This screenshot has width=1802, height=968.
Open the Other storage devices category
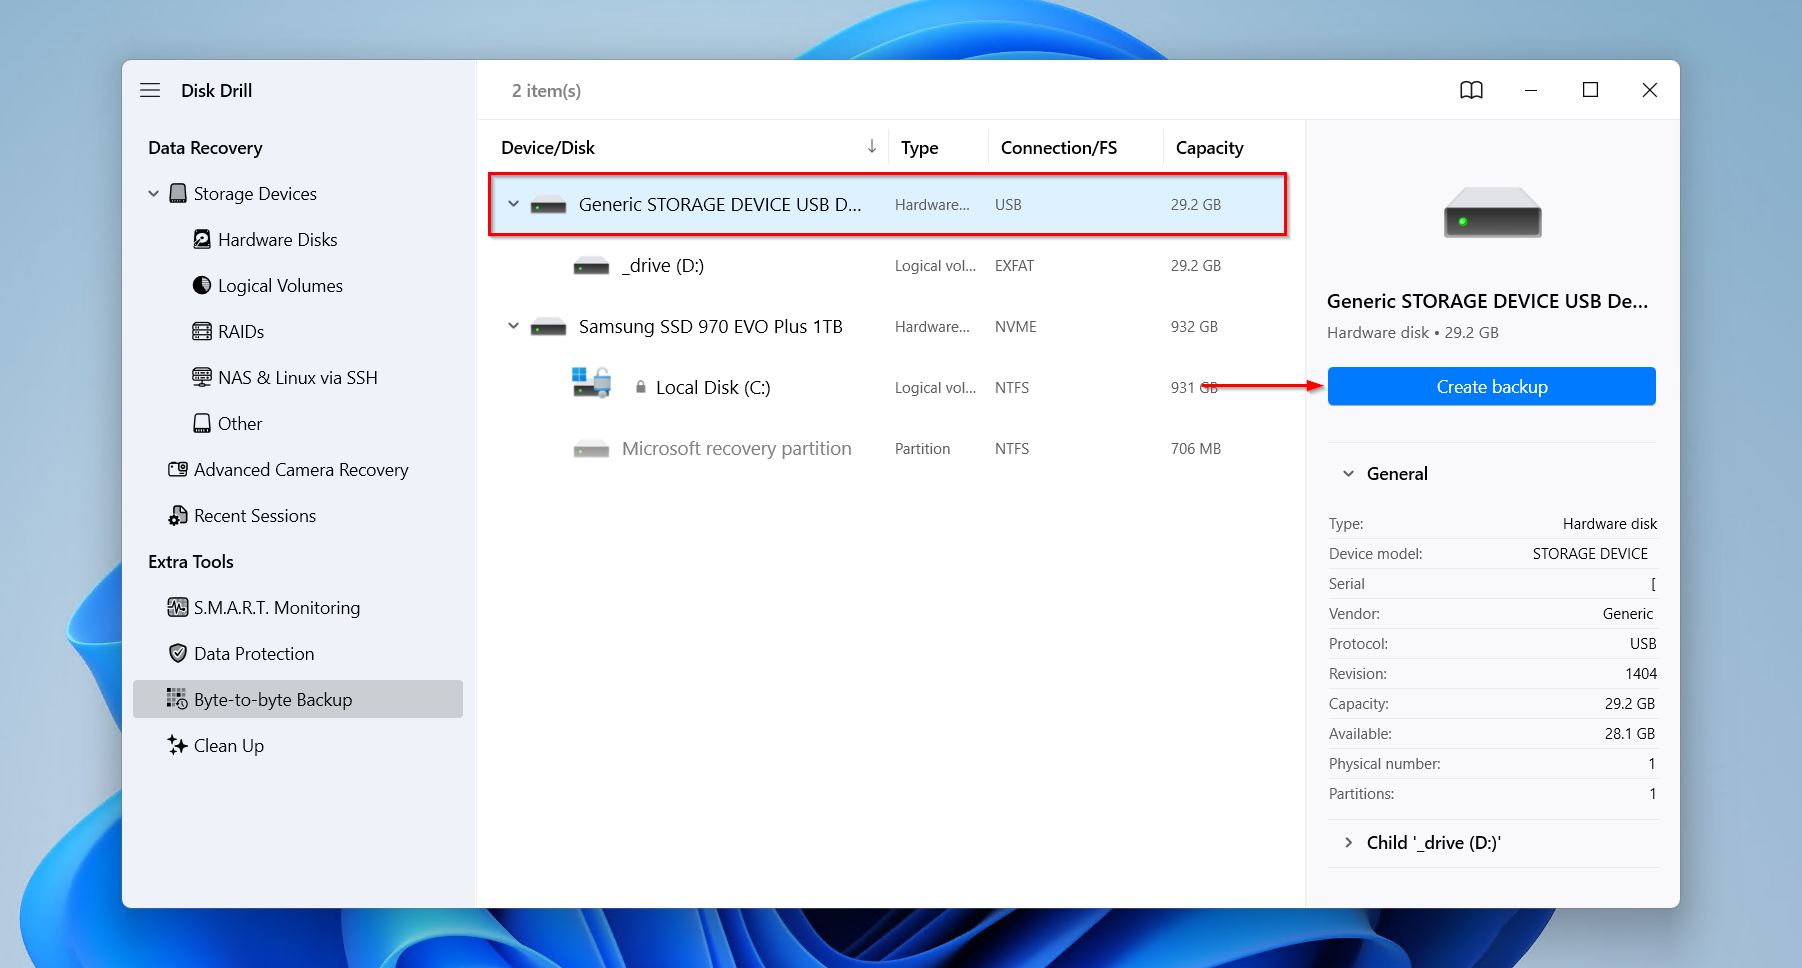pos(239,423)
